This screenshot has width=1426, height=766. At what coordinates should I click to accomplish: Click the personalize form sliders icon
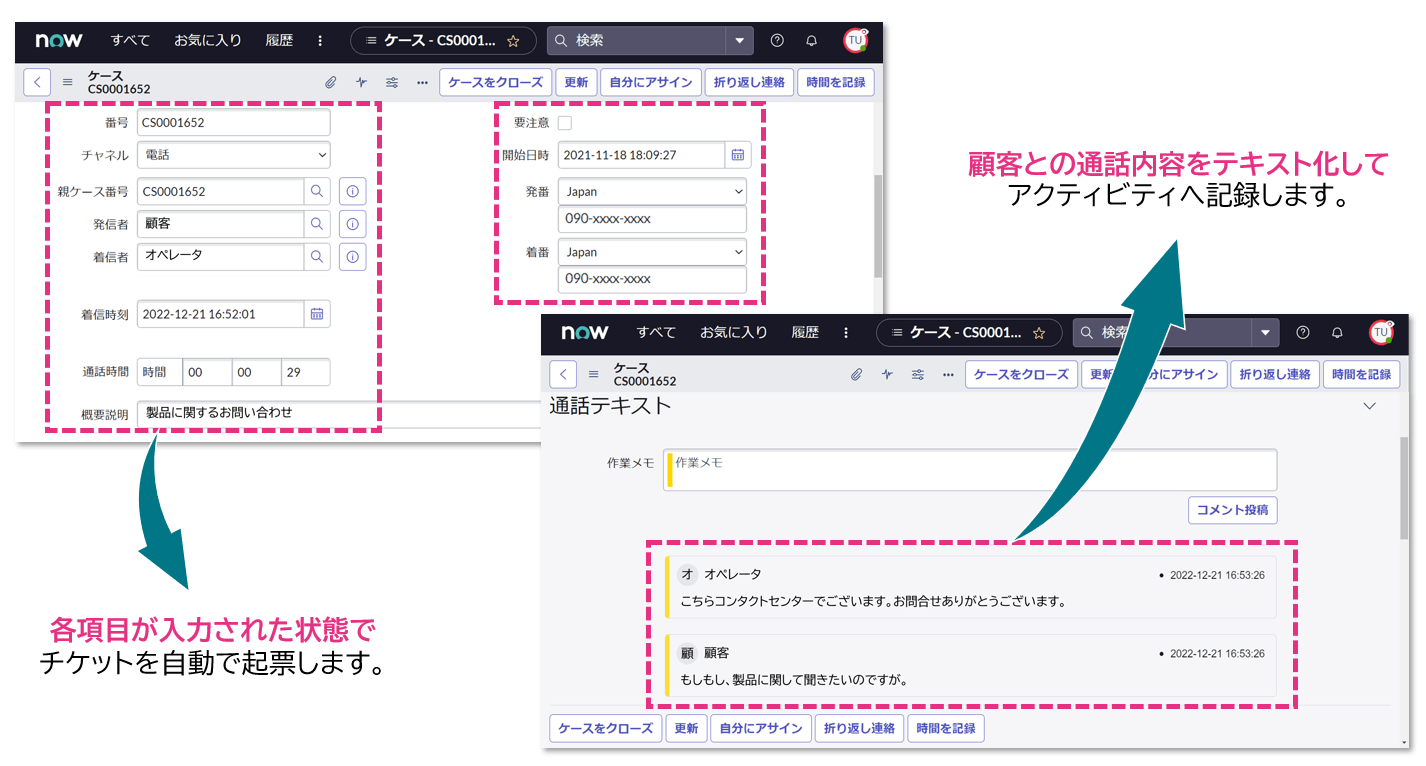click(x=391, y=82)
